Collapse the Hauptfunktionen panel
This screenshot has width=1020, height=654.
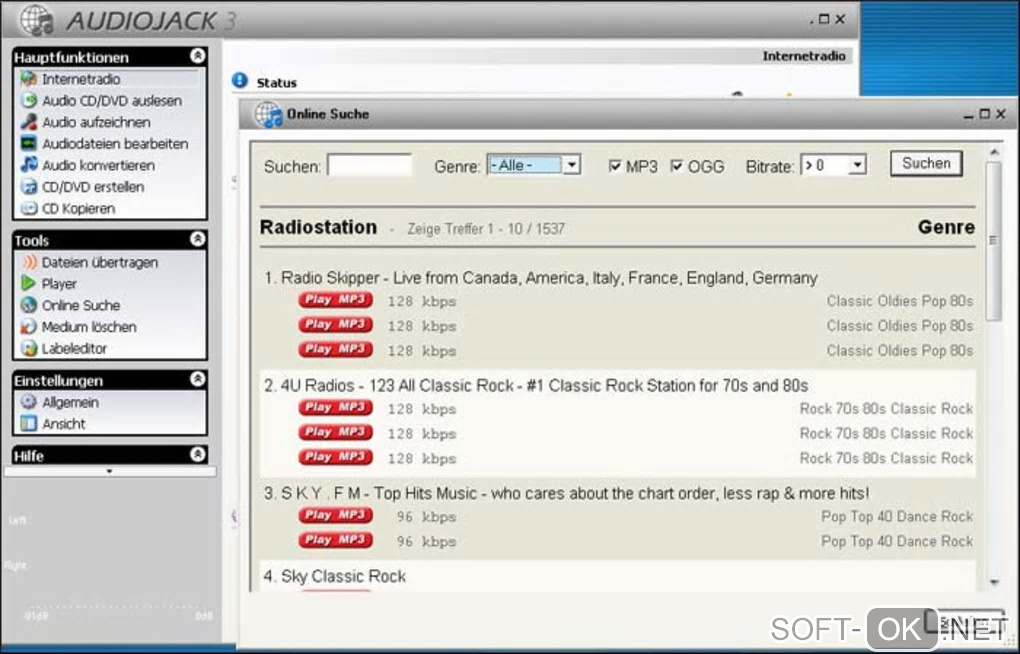pyautogui.click(x=198, y=56)
